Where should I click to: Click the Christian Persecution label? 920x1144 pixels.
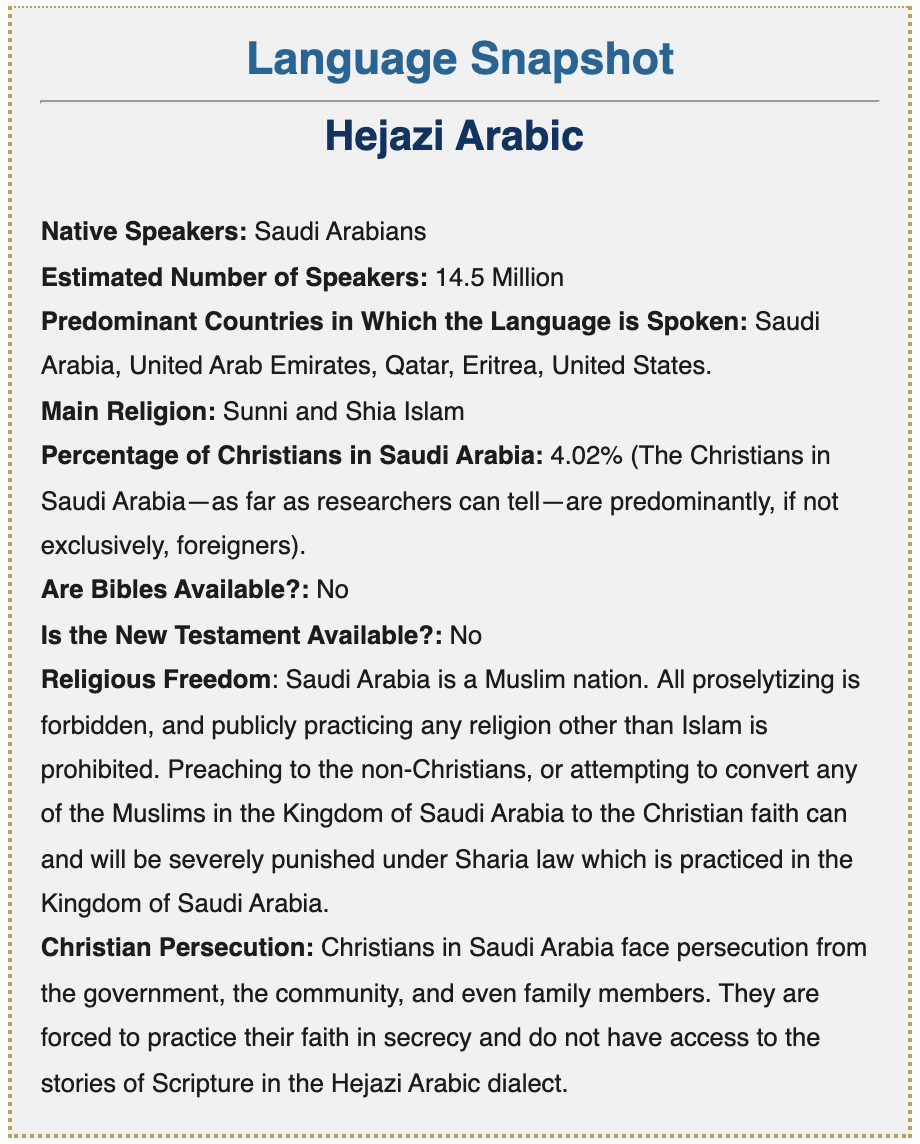pos(177,948)
